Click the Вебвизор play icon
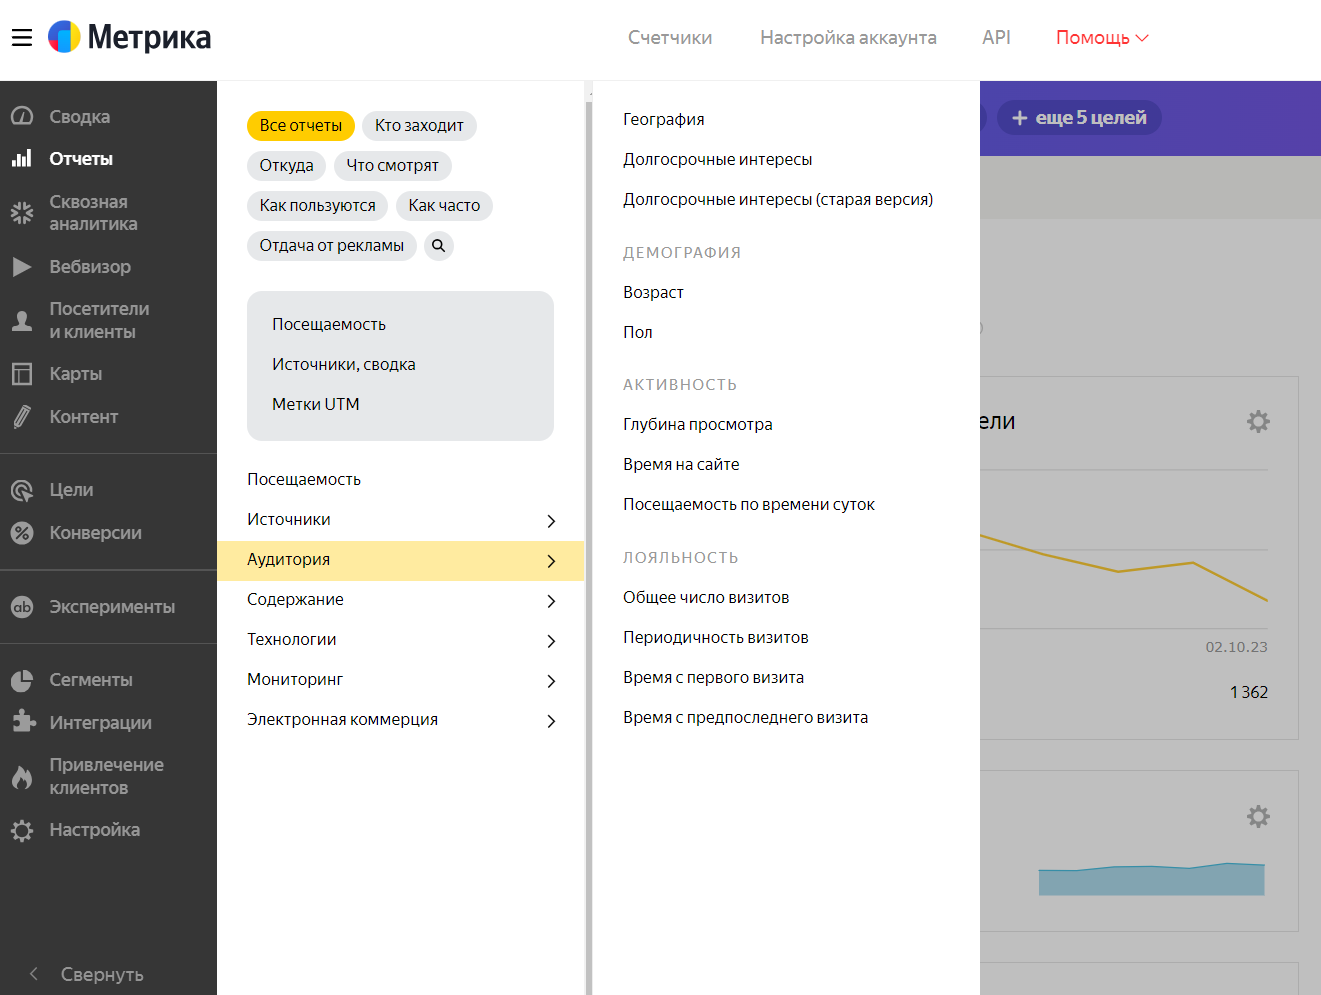The height and width of the screenshot is (995, 1321). pyautogui.click(x=22, y=267)
